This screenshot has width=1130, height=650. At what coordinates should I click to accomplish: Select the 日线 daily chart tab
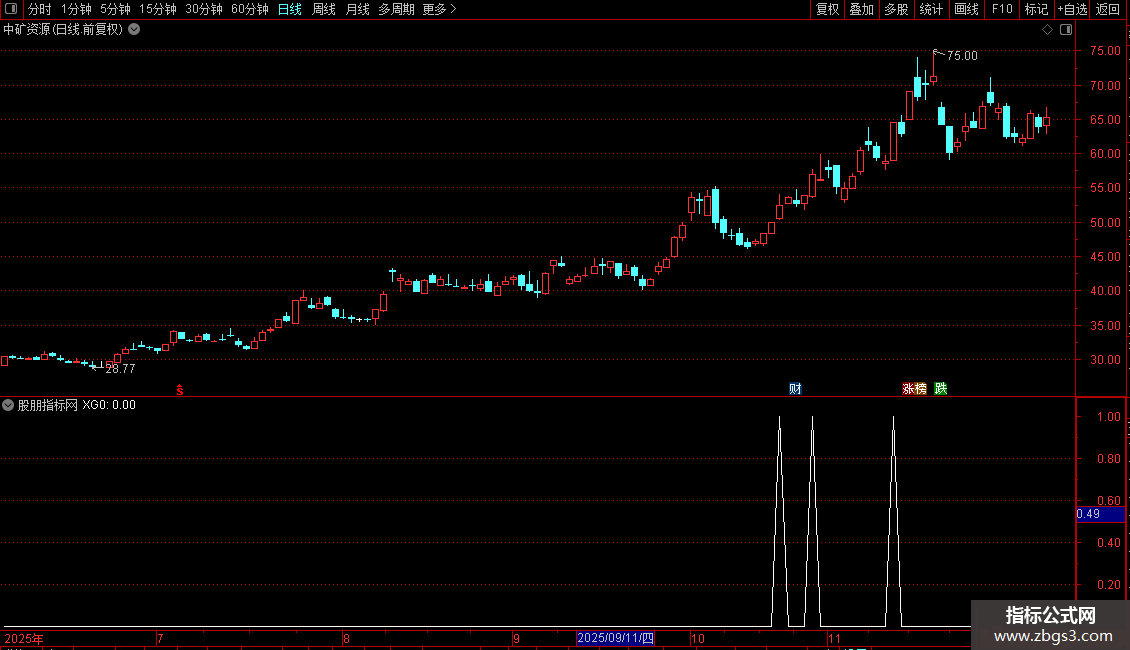290,9
